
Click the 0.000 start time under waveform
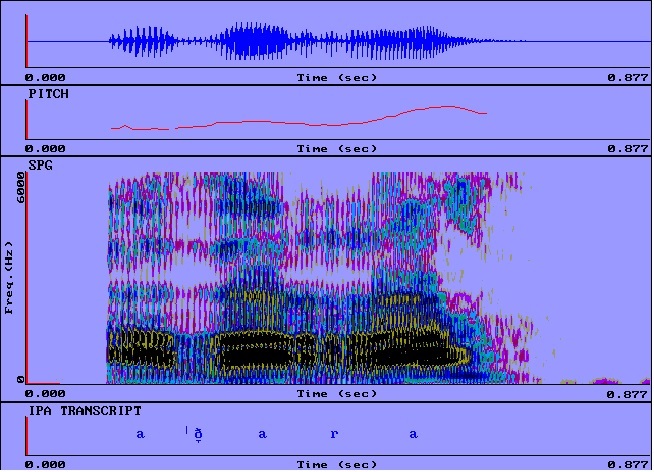tap(45, 78)
